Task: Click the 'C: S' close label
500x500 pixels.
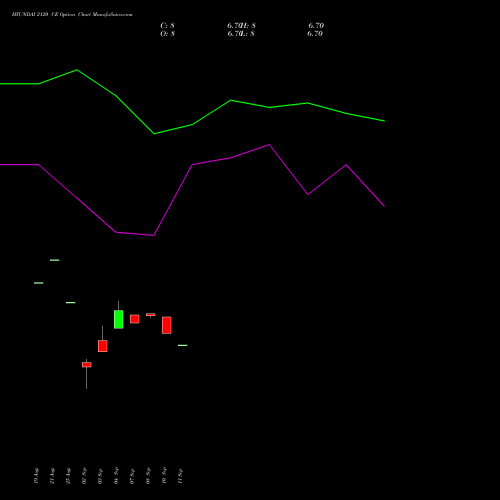Action: (167, 26)
